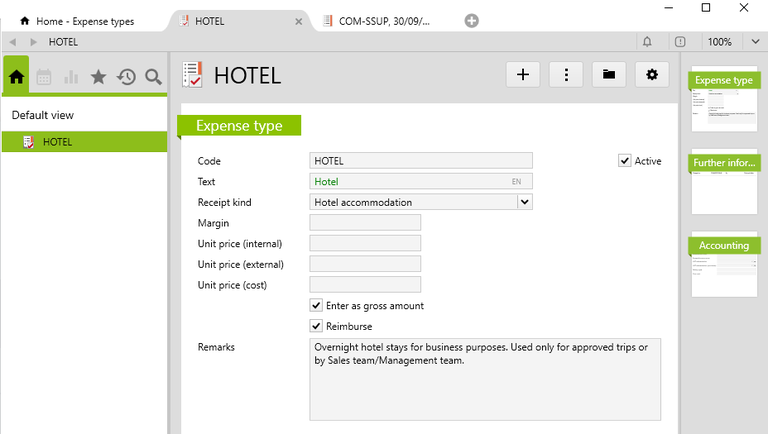Image resolution: width=768 pixels, height=434 pixels.
Task: Uncheck the Active checkbox
Action: [x=625, y=161]
